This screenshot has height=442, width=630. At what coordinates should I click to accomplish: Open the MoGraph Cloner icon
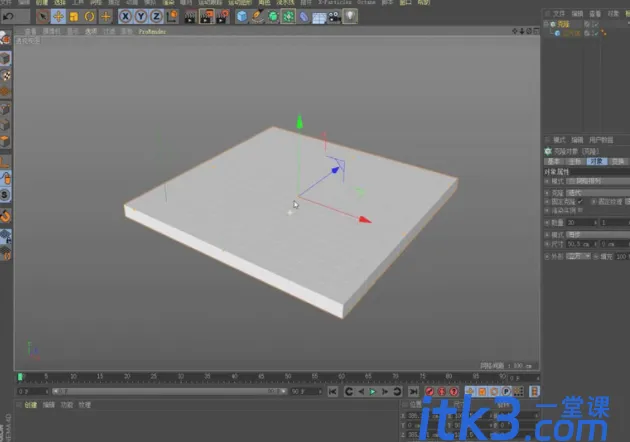click(288, 16)
